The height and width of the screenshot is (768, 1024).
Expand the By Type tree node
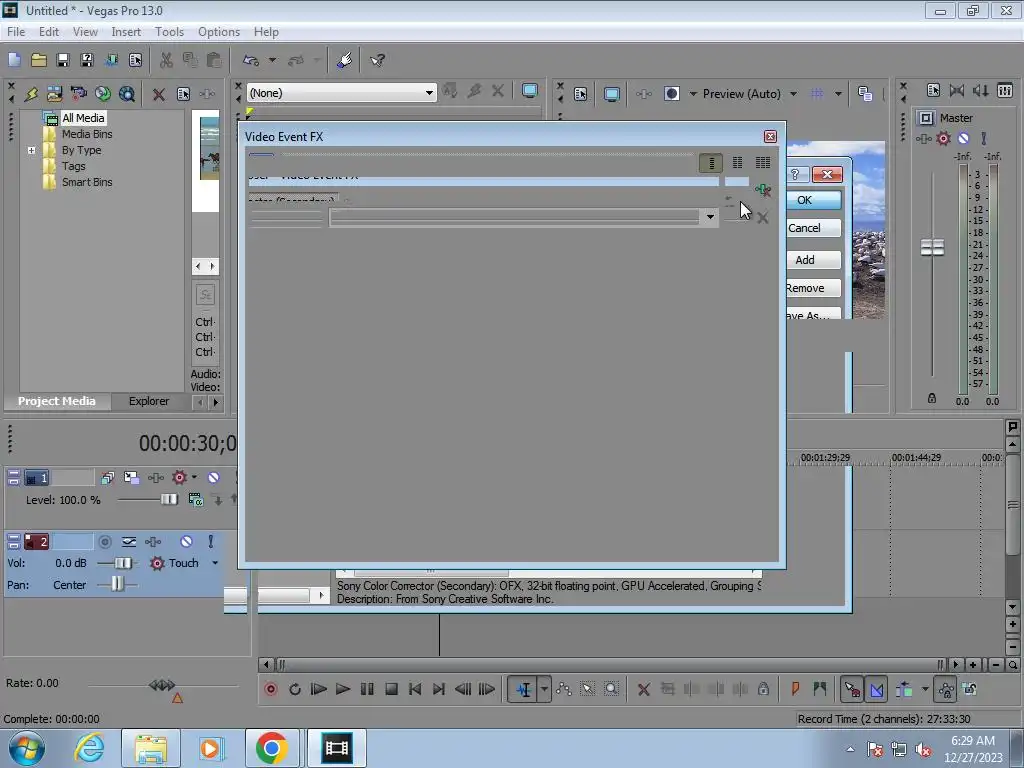pyautogui.click(x=31, y=150)
